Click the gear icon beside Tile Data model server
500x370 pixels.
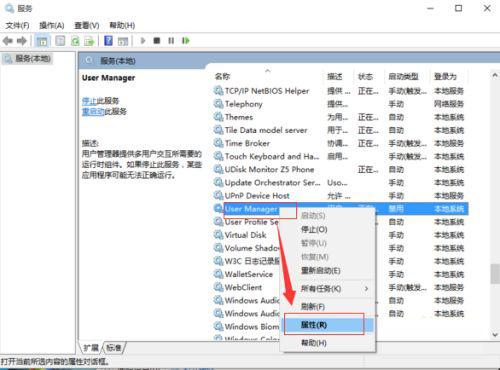point(218,130)
